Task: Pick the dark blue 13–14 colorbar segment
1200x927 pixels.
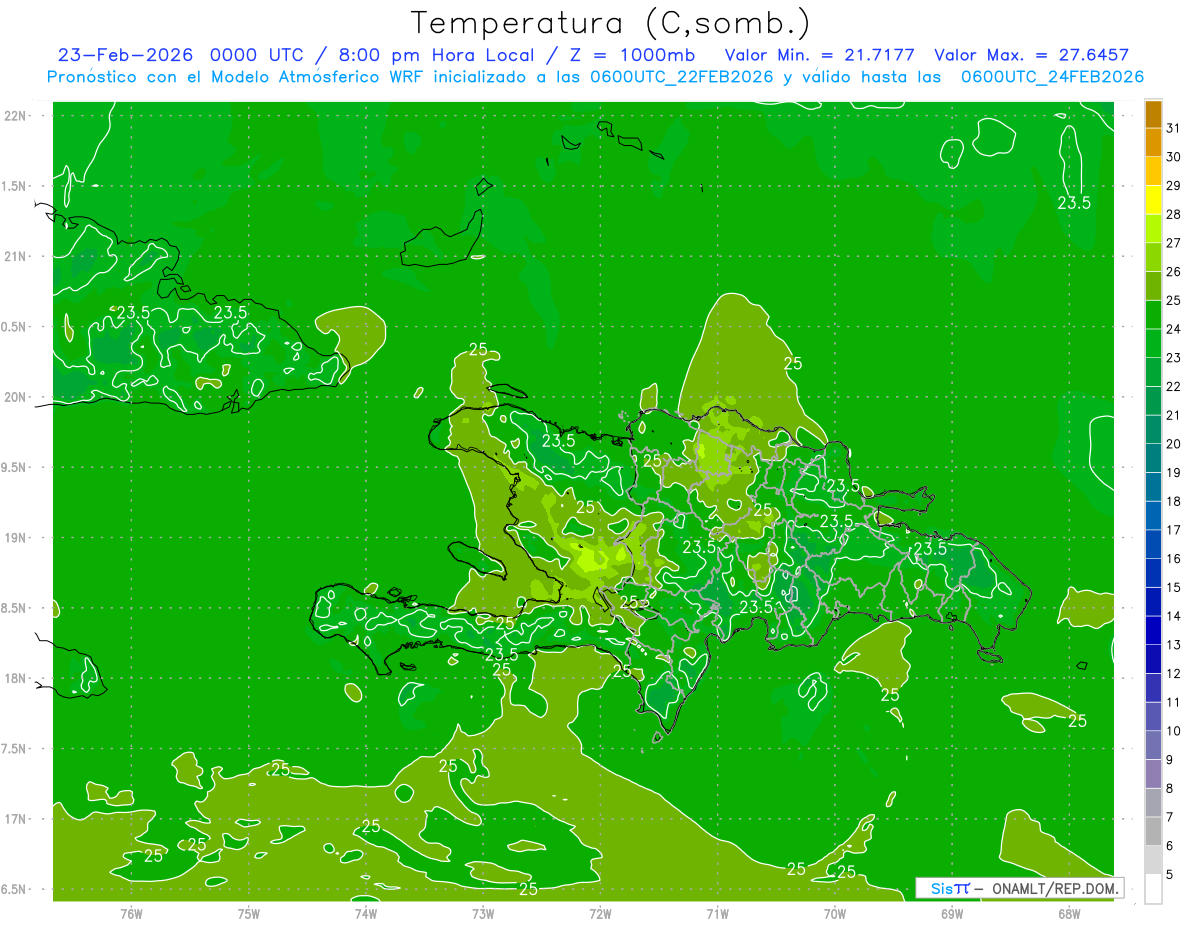Action: [x=1153, y=630]
